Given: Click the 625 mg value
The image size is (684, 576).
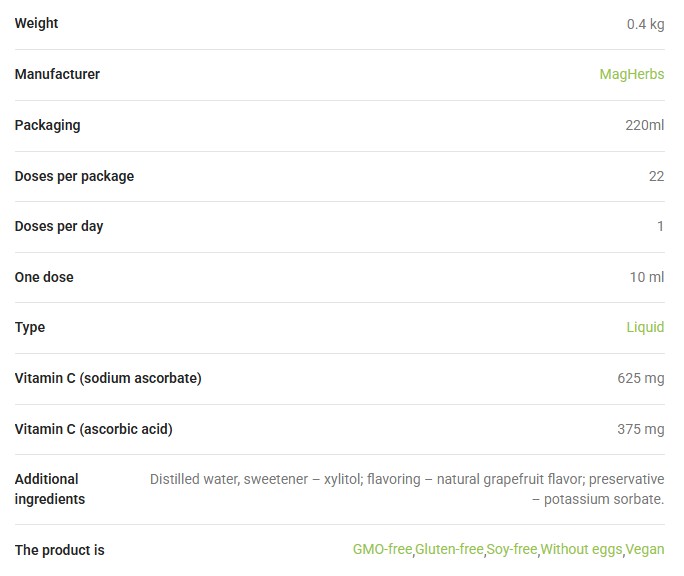Looking at the screenshot, I should coord(640,378).
